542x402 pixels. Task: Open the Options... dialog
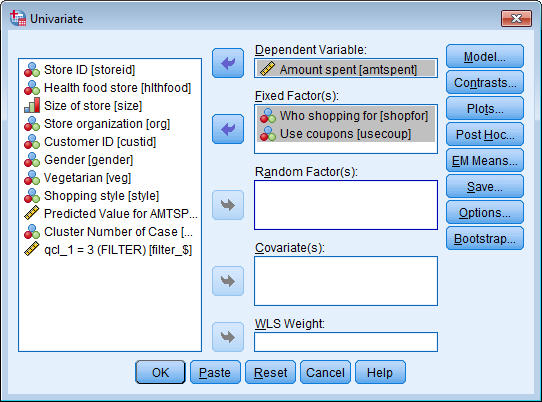pos(485,213)
